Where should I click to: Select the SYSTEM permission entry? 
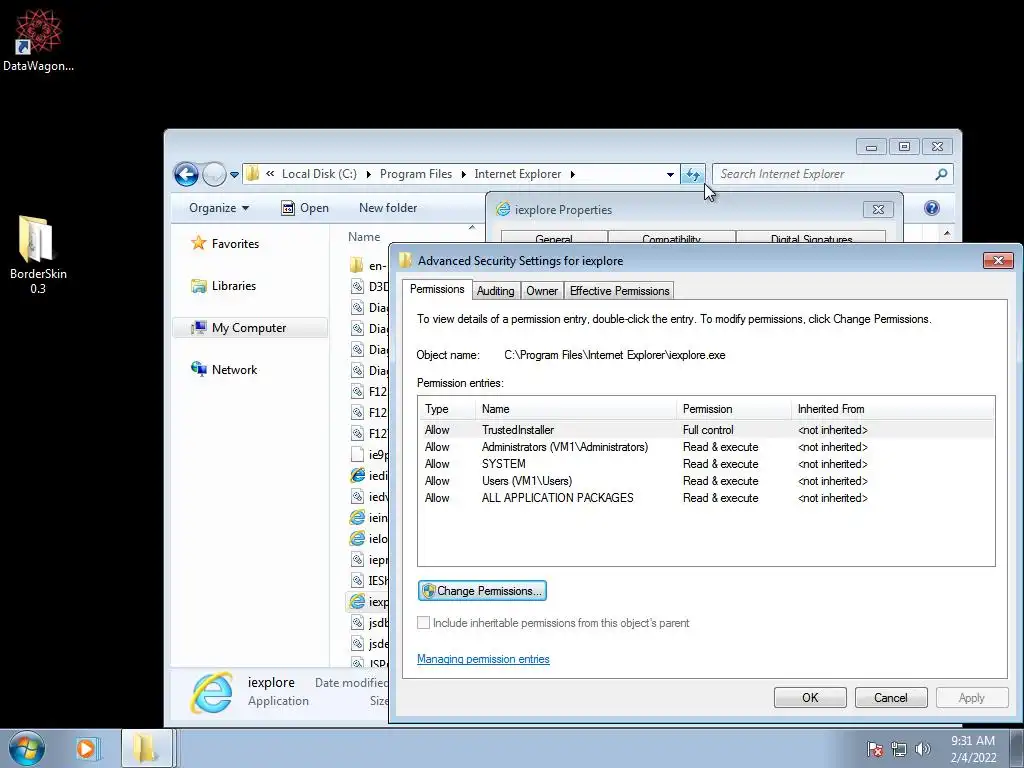707,464
